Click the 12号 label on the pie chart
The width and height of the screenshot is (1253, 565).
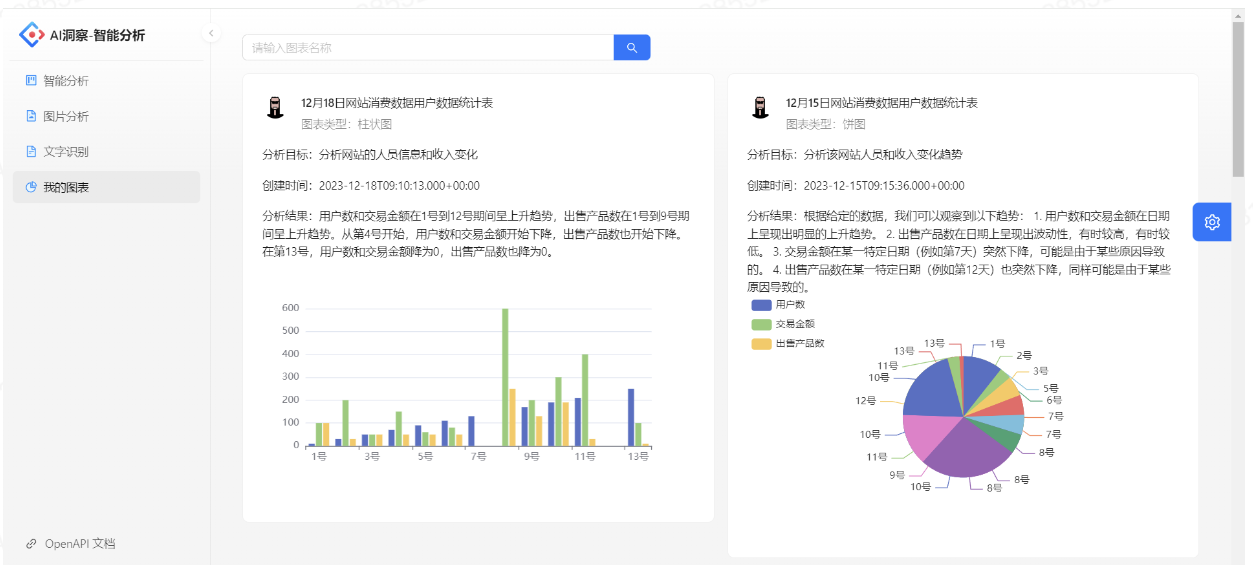pyautogui.click(x=866, y=400)
